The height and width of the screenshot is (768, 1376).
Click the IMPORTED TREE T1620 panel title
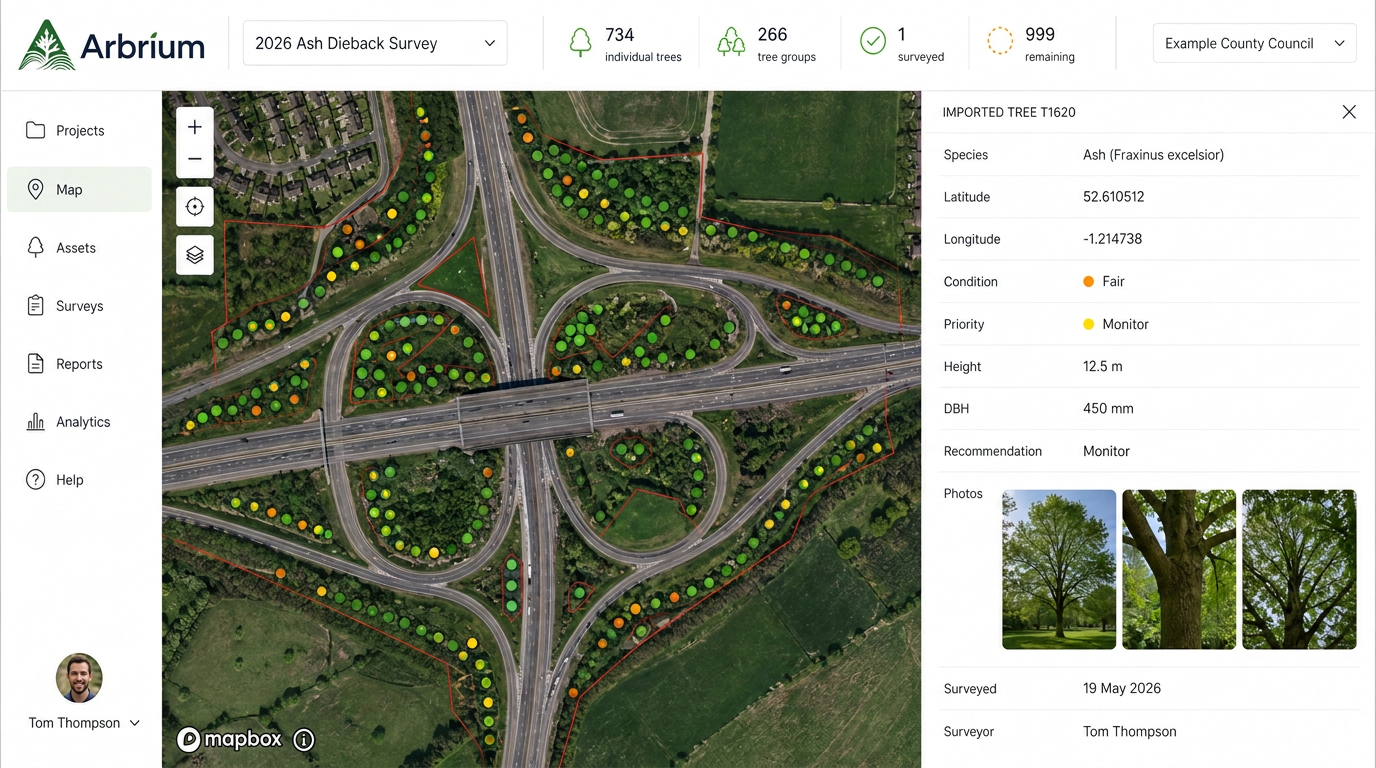pos(1009,112)
